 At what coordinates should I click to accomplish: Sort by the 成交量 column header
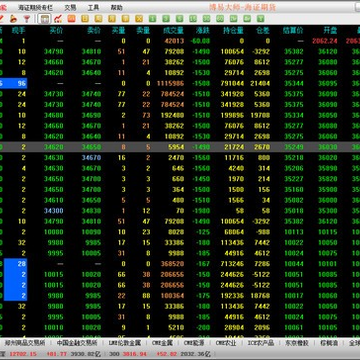coord(173,31)
